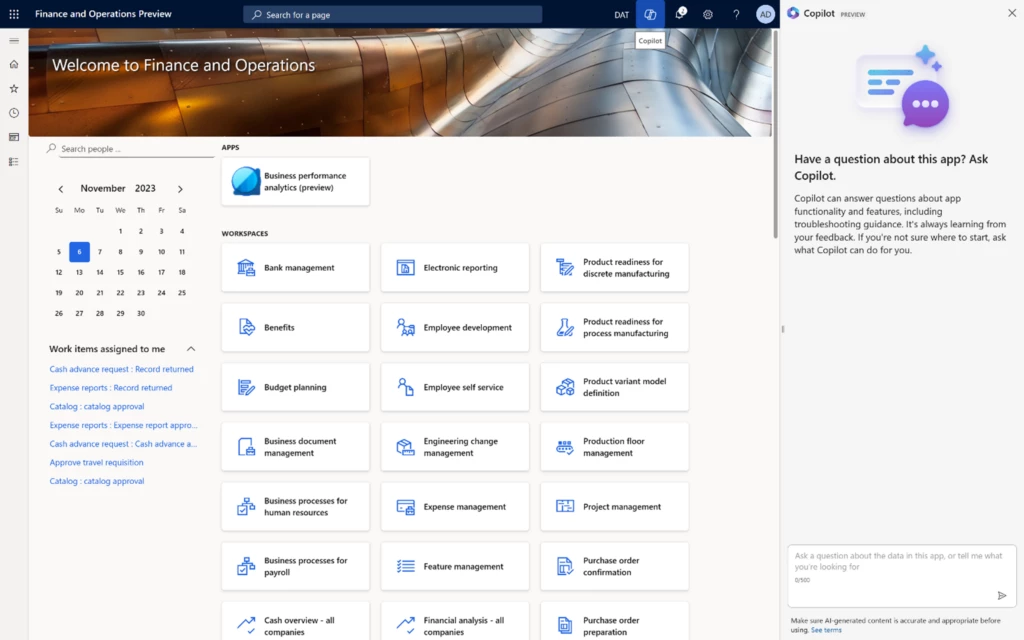The width and height of the screenshot is (1024, 640).
Task: Select November 15 on the calendar
Action: [120, 272]
